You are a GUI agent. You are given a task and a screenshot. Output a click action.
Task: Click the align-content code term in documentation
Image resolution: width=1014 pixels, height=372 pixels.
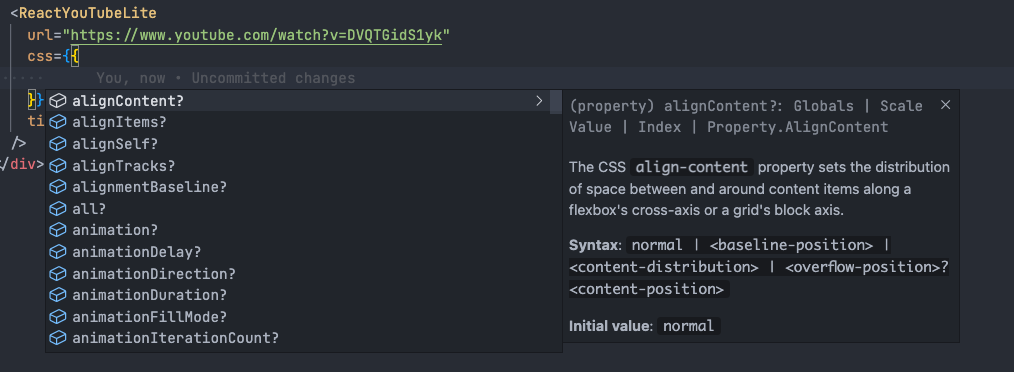click(691, 168)
